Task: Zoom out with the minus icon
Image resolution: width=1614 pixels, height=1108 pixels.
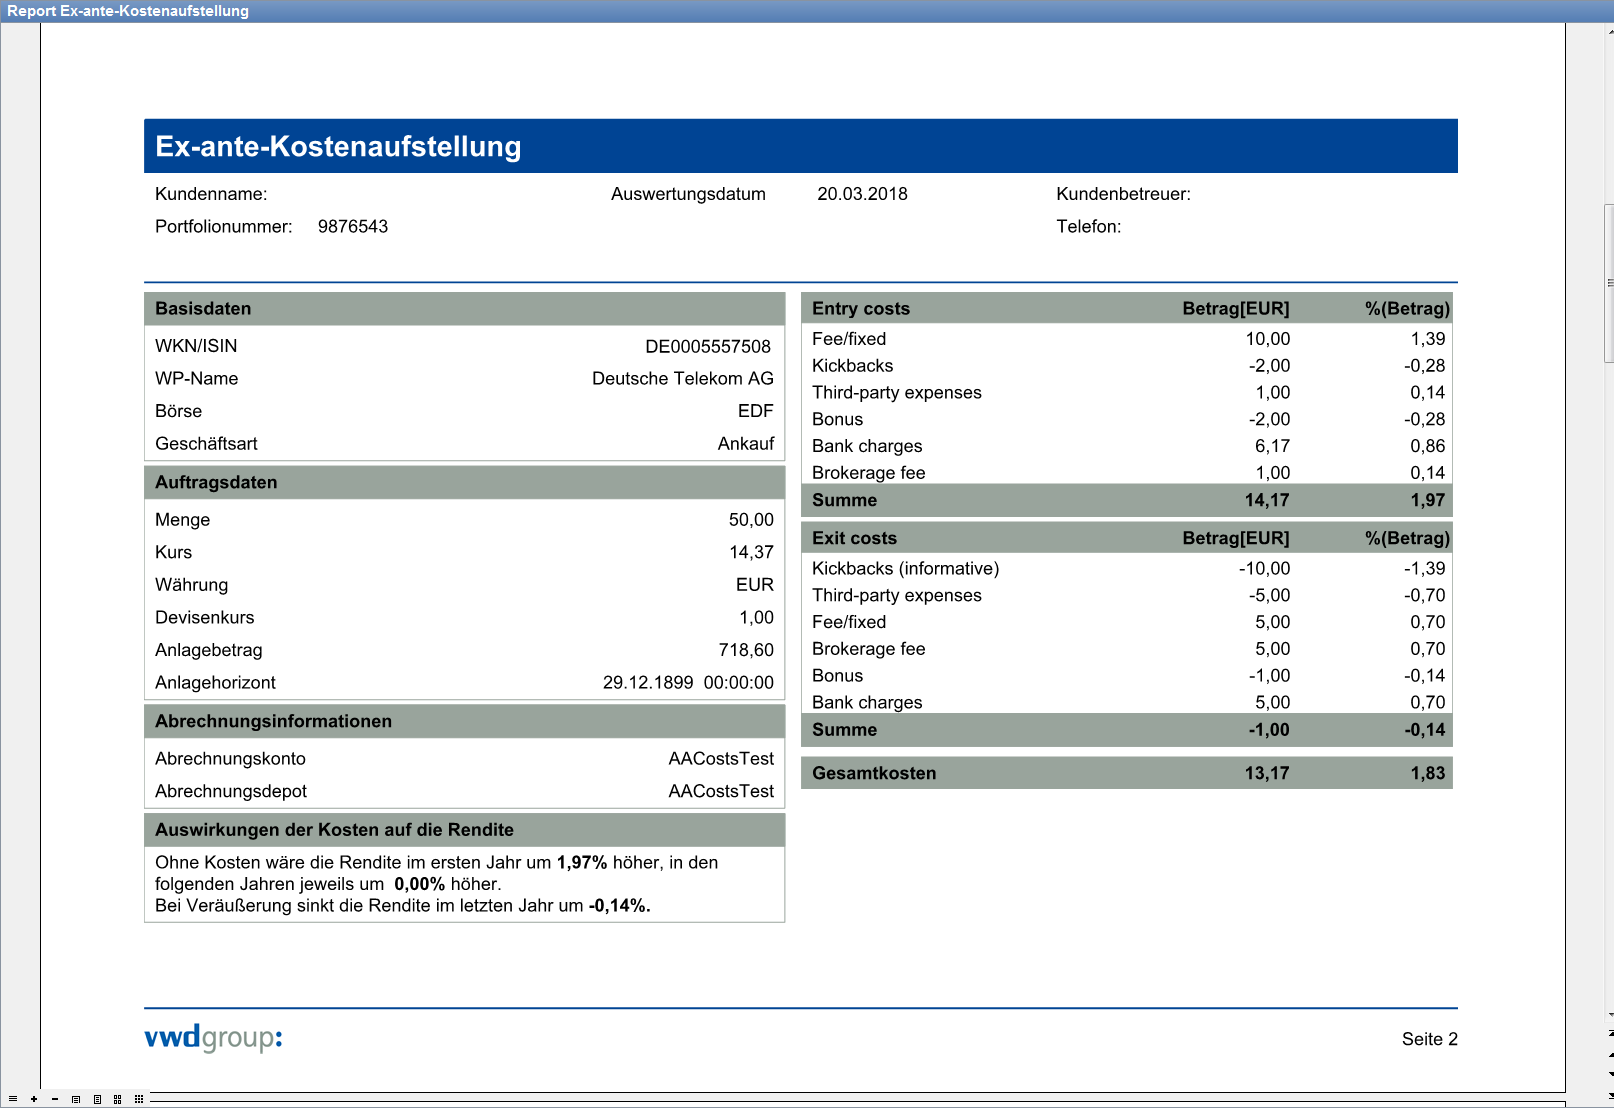Action: coord(55,1098)
